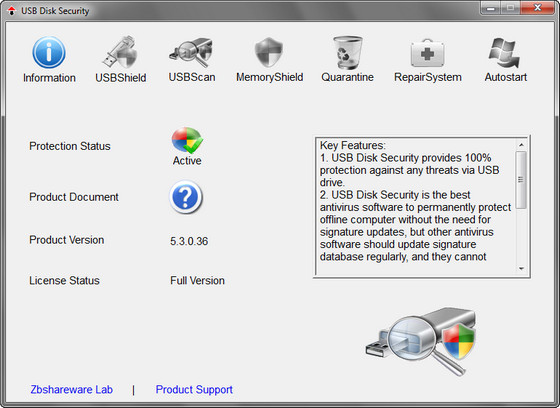Click the 5.3.0.36 version number
This screenshot has height=408, width=560.
[x=189, y=241]
